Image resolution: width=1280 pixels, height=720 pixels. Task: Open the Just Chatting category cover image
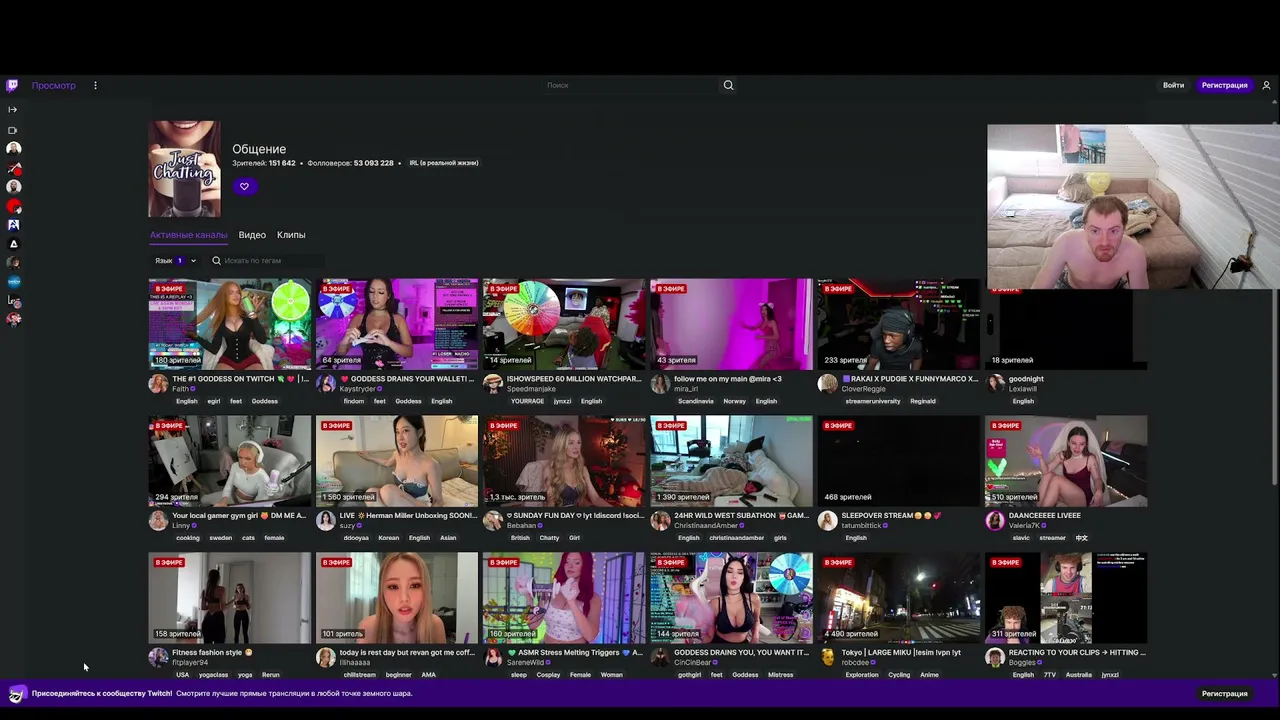[x=184, y=169]
